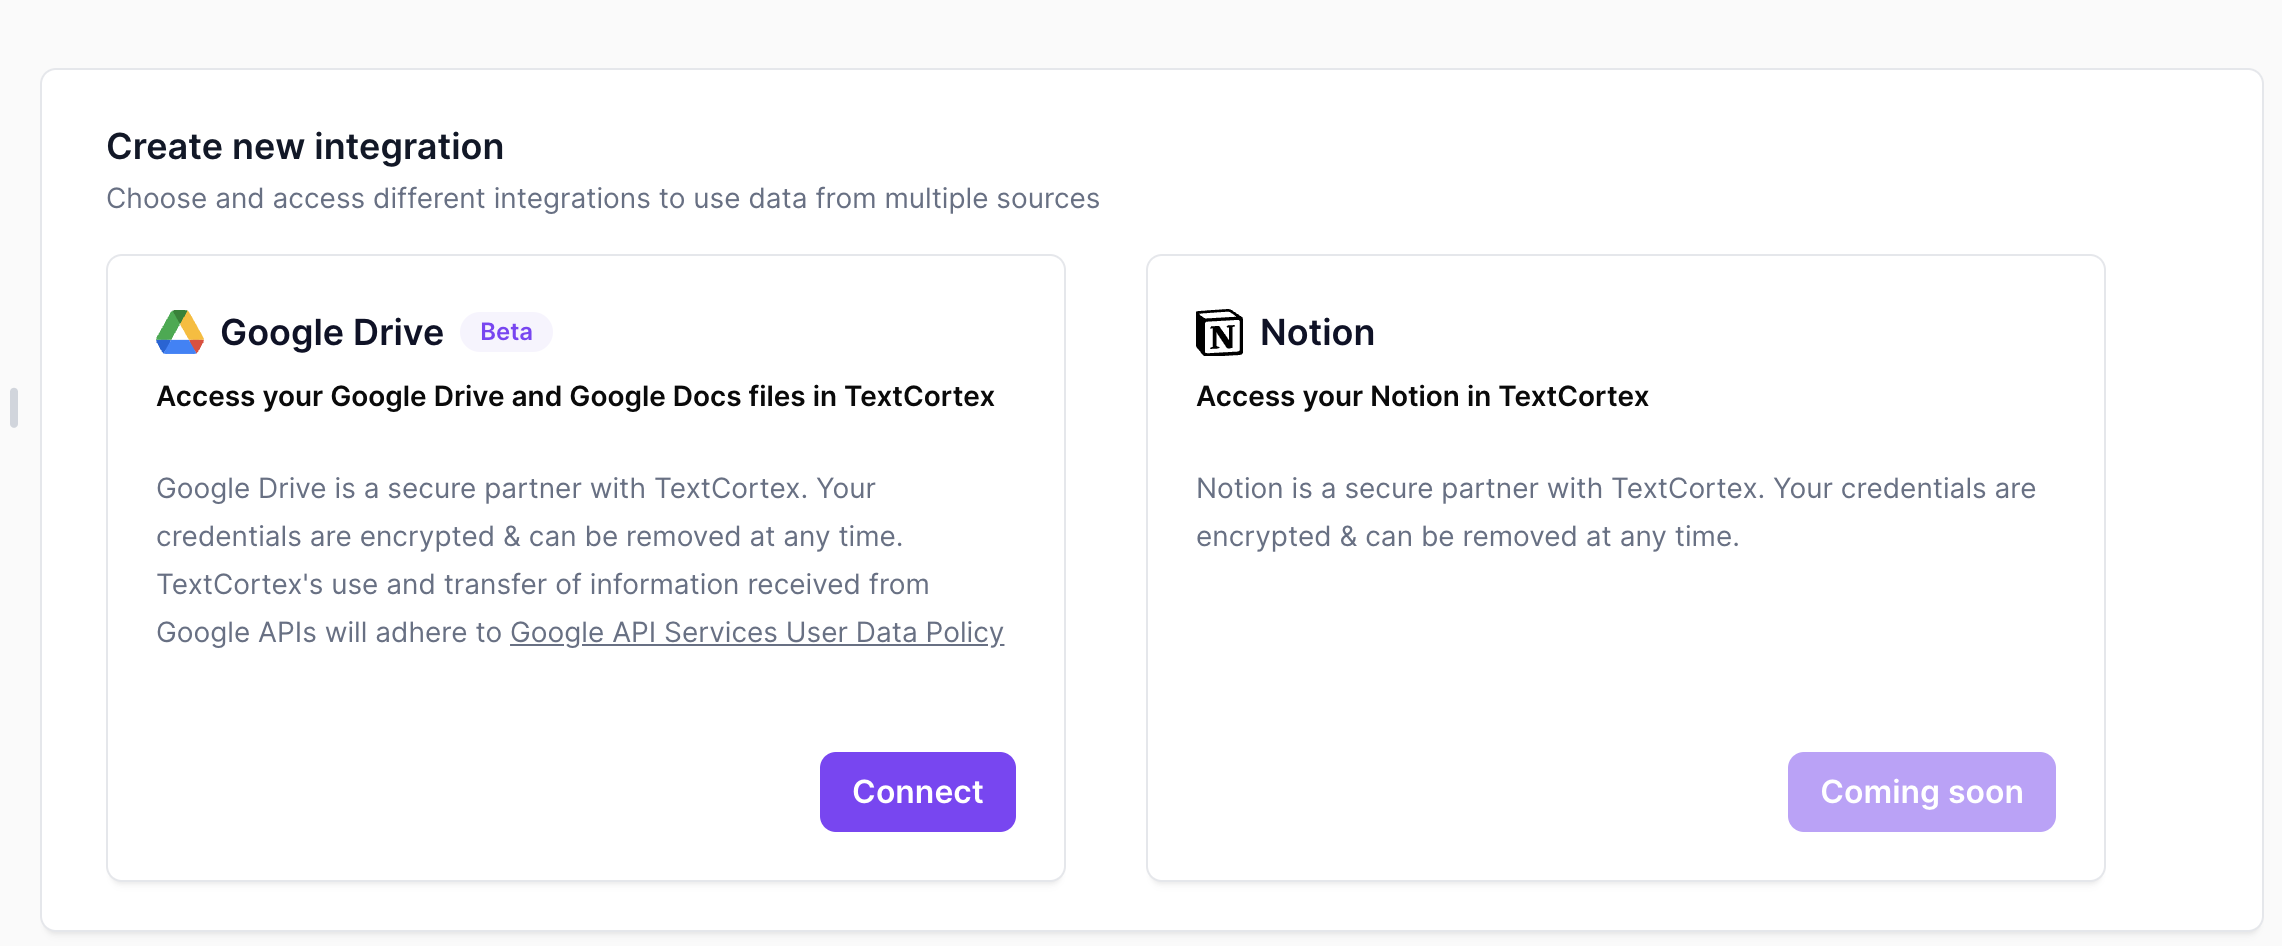Viewport: 2282px width, 946px height.
Task: Click 'Access your Google Drive and Google Docs files' text
Action: tap(575, 397)
